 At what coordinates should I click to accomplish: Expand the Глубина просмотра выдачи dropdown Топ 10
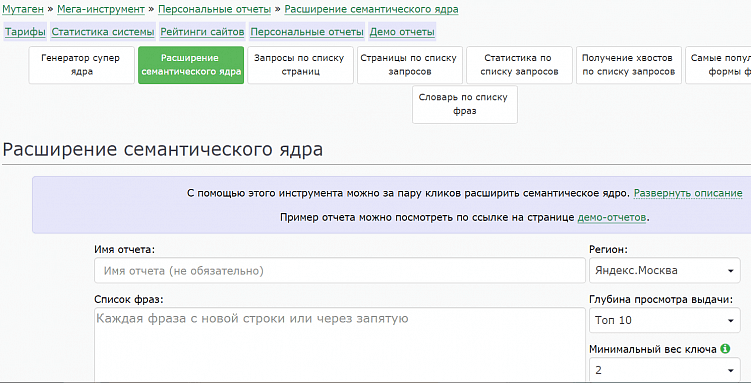pos(665,320)
